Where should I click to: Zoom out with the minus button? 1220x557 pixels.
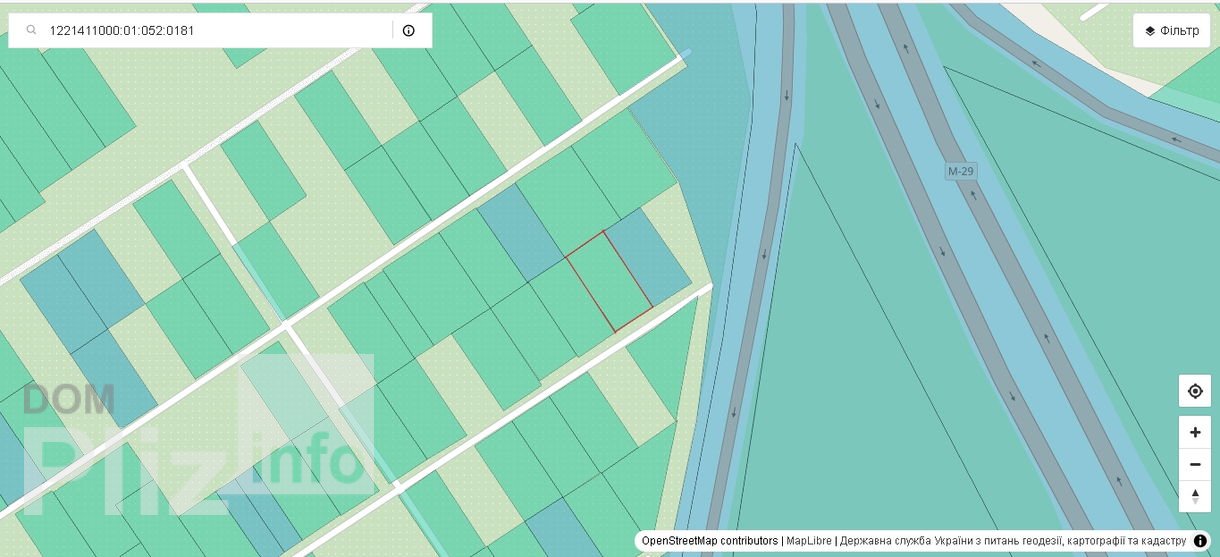1194,464
